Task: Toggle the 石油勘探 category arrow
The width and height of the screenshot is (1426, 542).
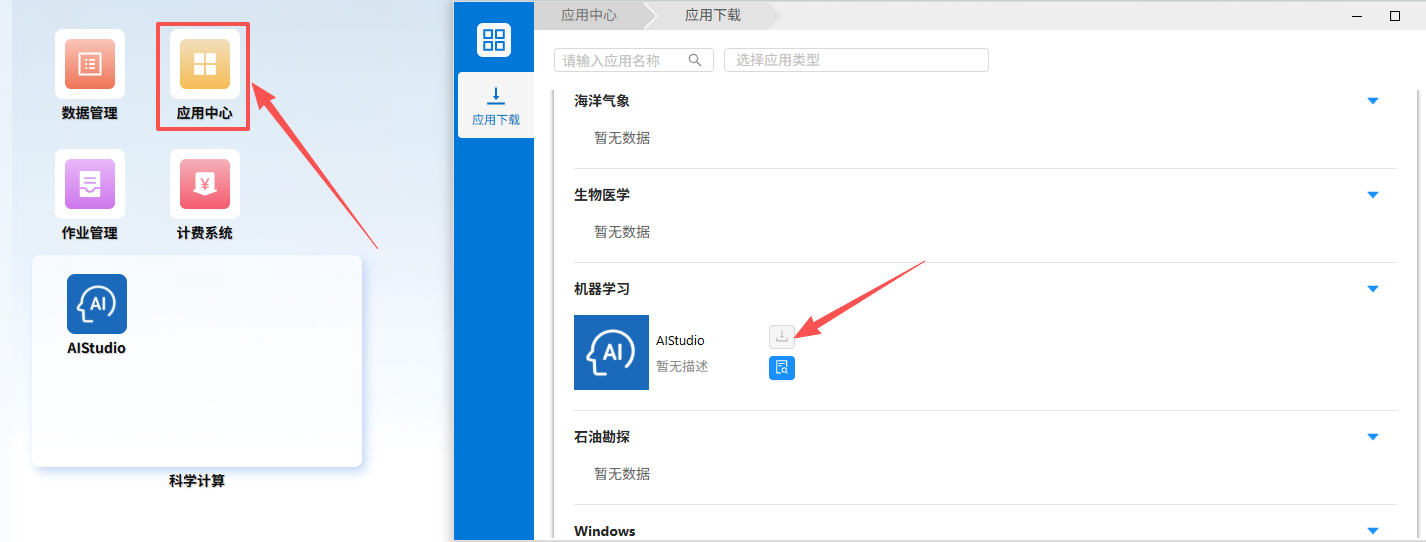Action: (x=1372, y=437)
